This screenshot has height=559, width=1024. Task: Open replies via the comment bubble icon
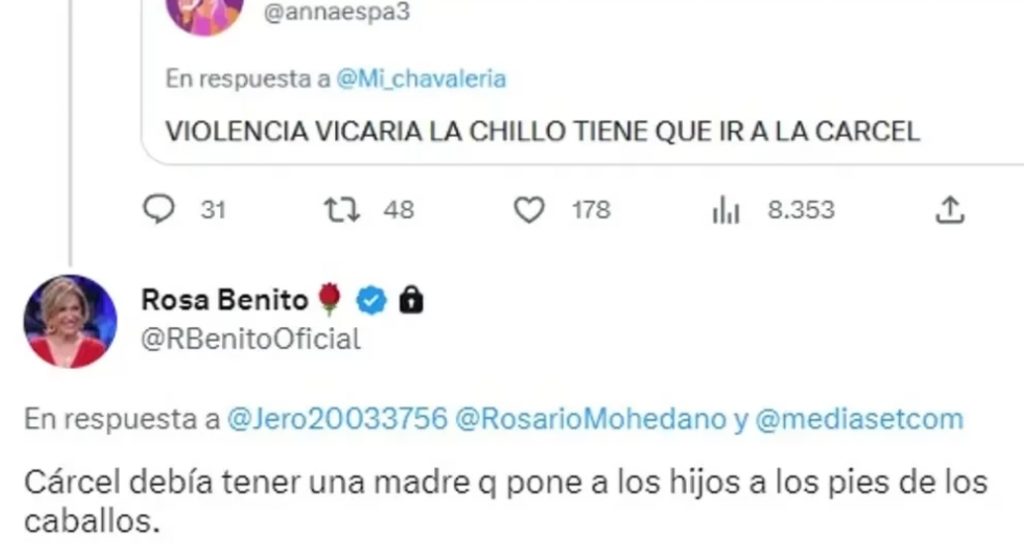click(x=159, y=210)
